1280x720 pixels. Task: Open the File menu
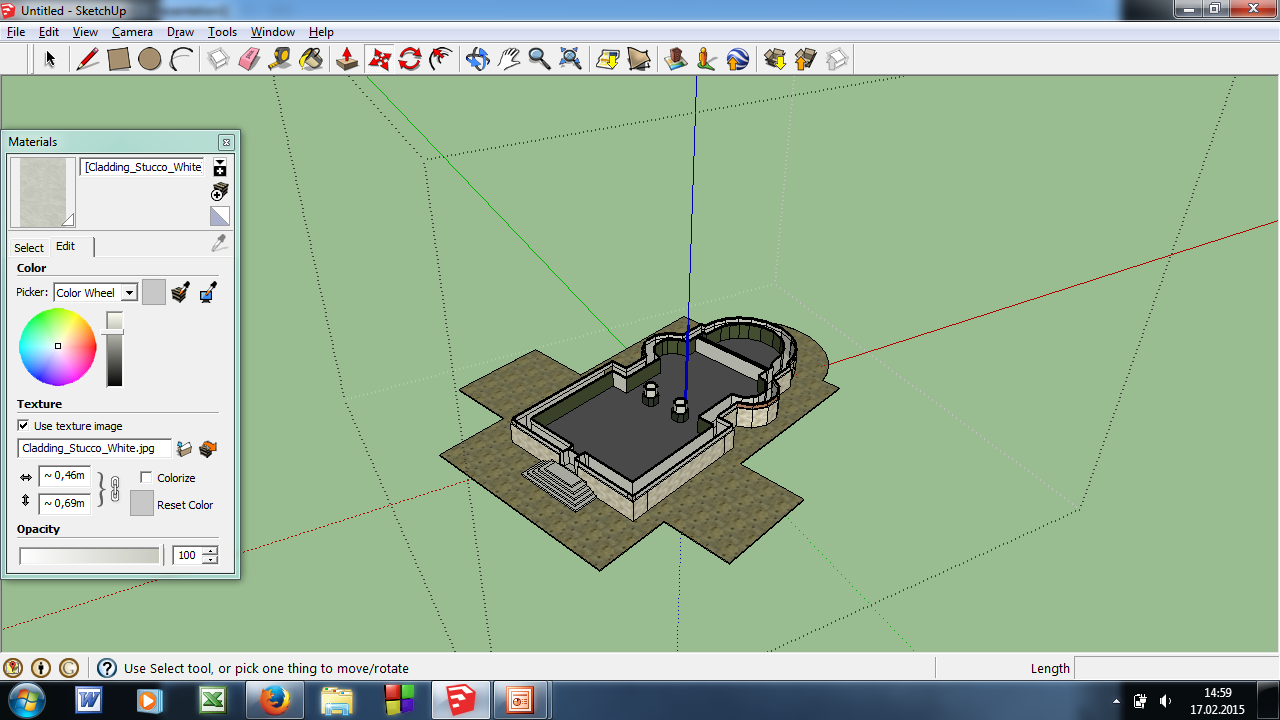tap(16, 32)
